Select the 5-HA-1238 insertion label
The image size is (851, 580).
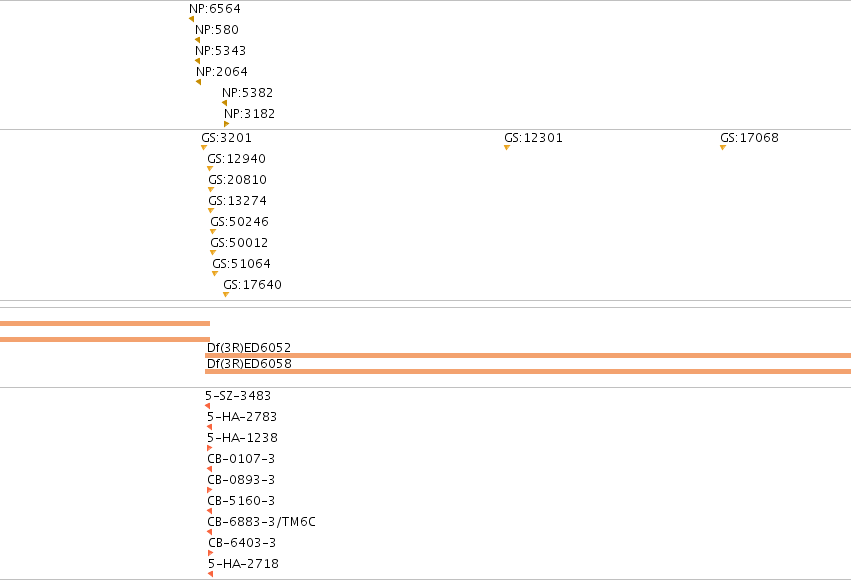point(243,438)
